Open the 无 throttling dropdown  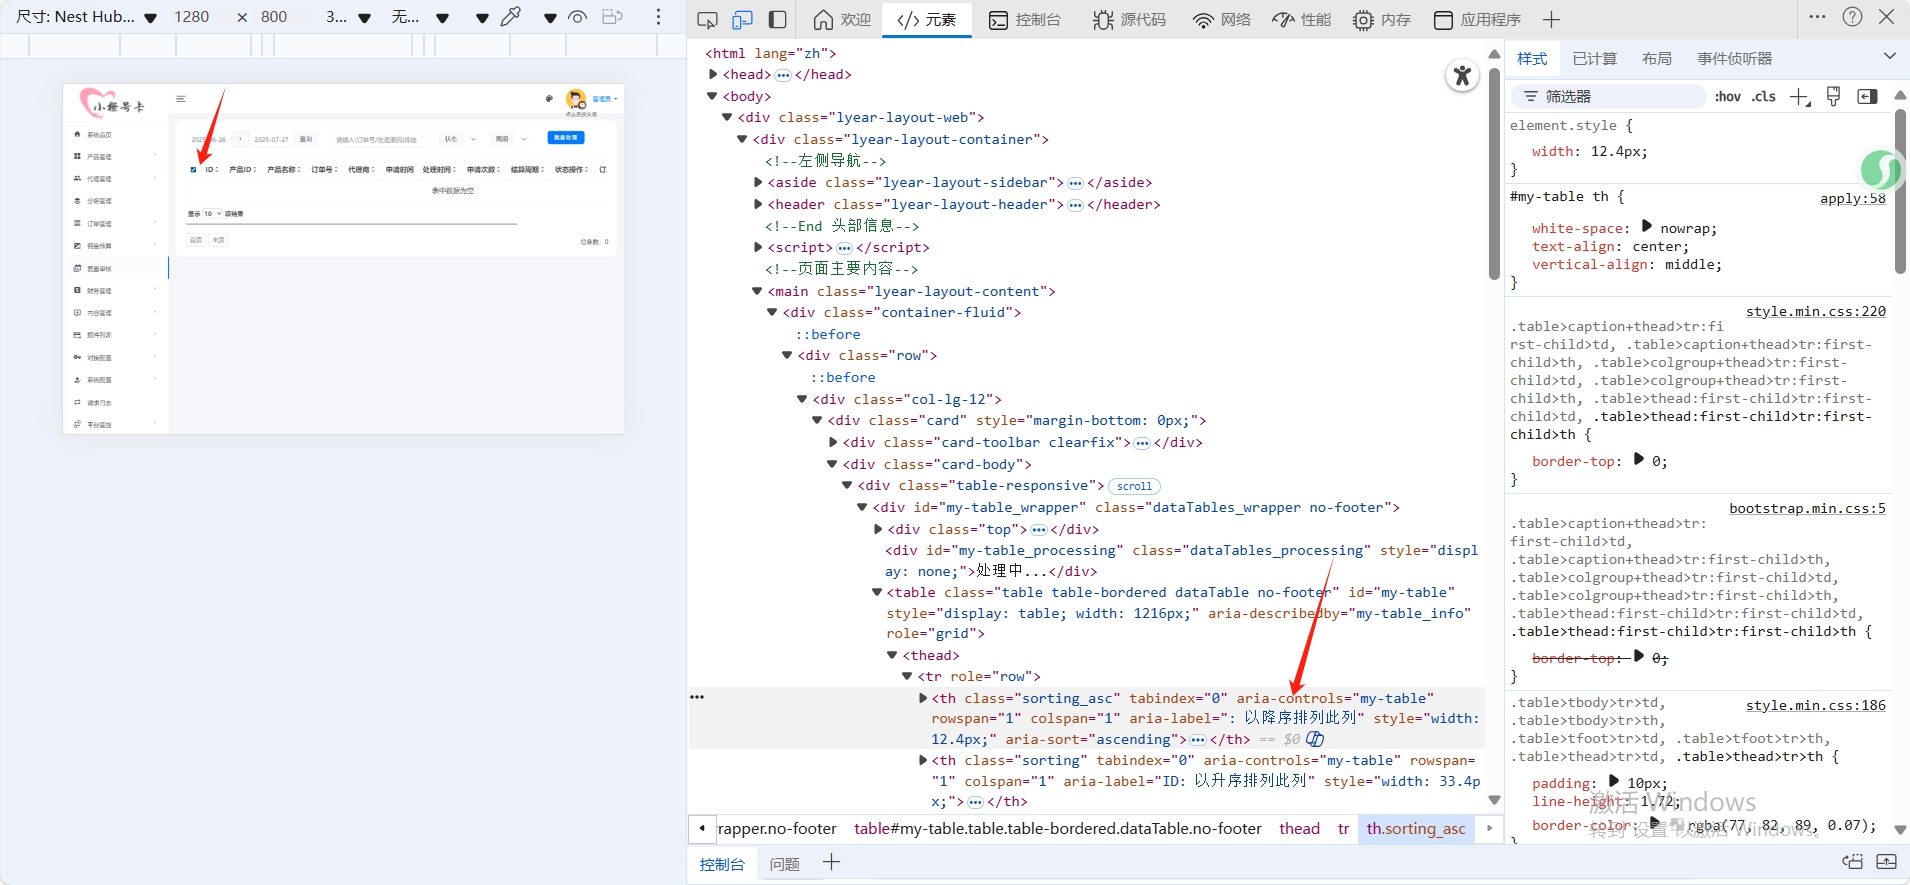[x=420, y=17]
